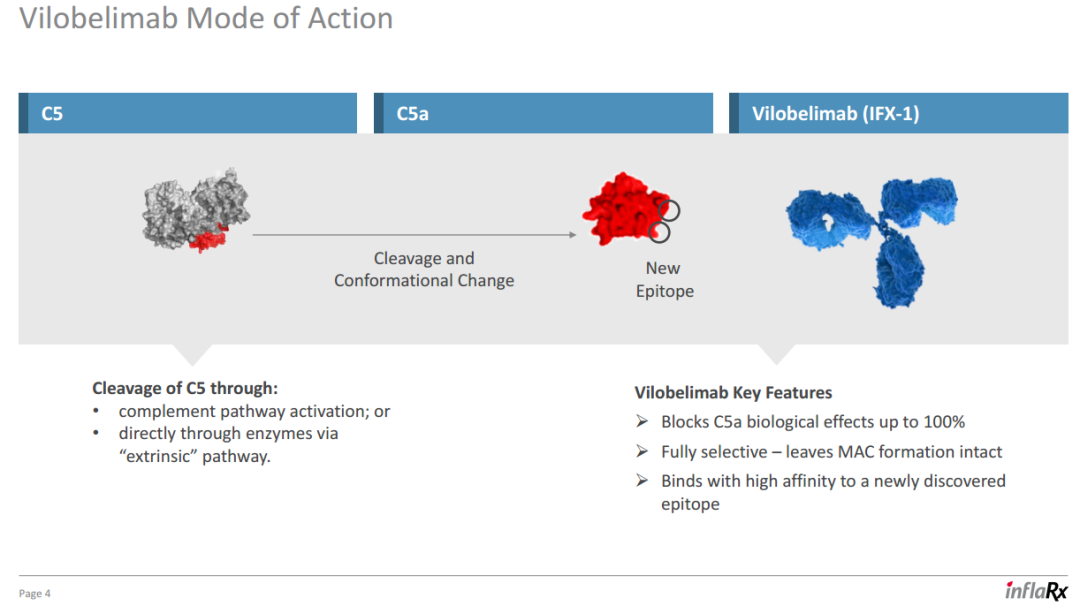Click the arrow bullet beside "Blocks C5a biological effects"

click(x=642, y=422)
